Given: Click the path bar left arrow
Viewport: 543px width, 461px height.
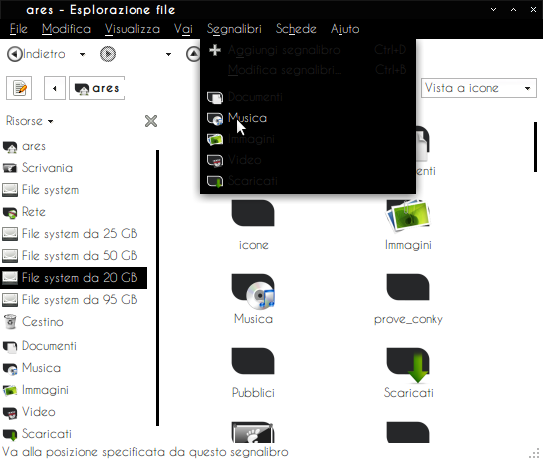Looking at the screenshot, I should 55,88.
